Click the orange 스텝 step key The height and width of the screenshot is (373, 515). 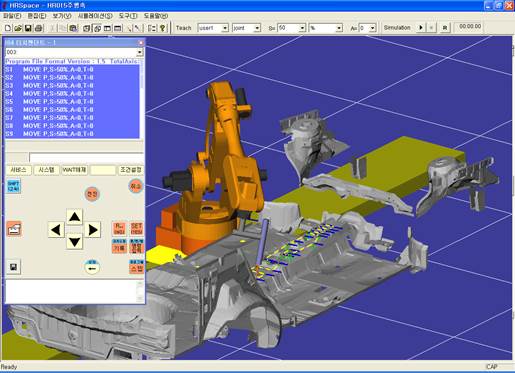[136, 267]
